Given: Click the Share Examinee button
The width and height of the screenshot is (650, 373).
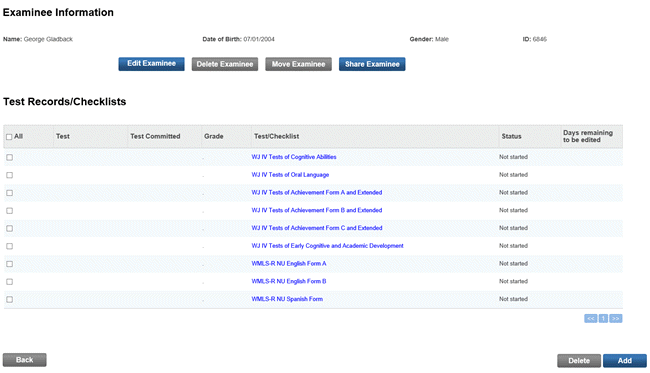Looking at the screenshot, I should coord(372,64).
